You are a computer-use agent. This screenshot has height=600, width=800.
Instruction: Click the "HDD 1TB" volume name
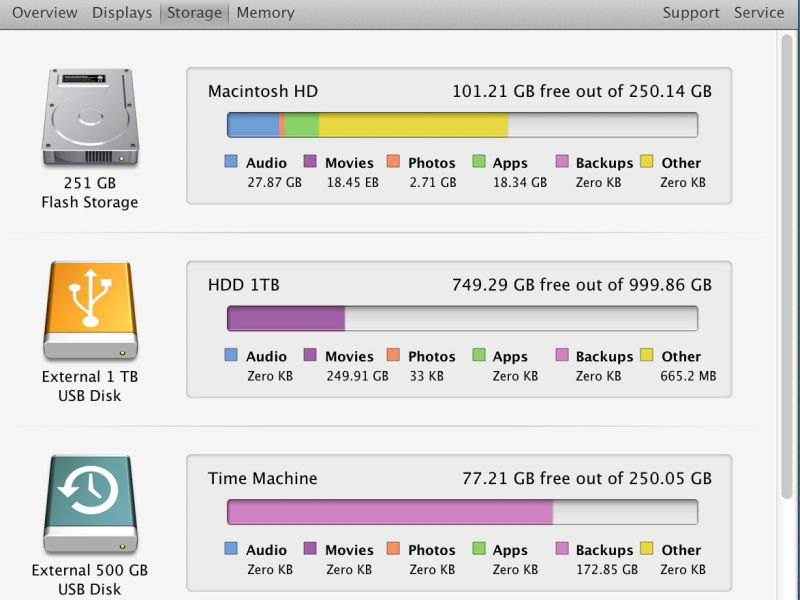point(244,285)
